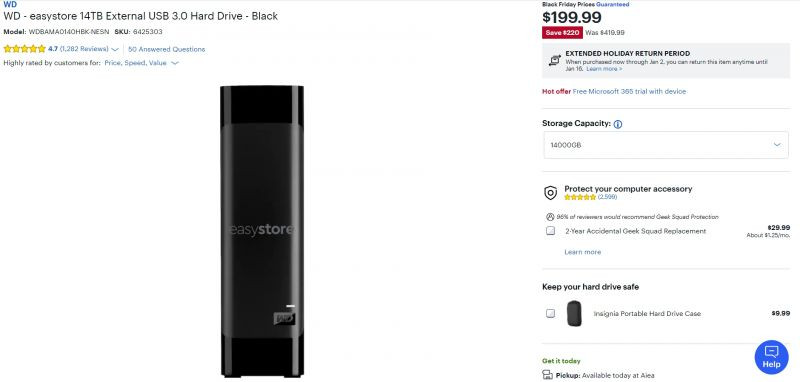Click the Insignia hard drive case thumbnail

point(574,313)
